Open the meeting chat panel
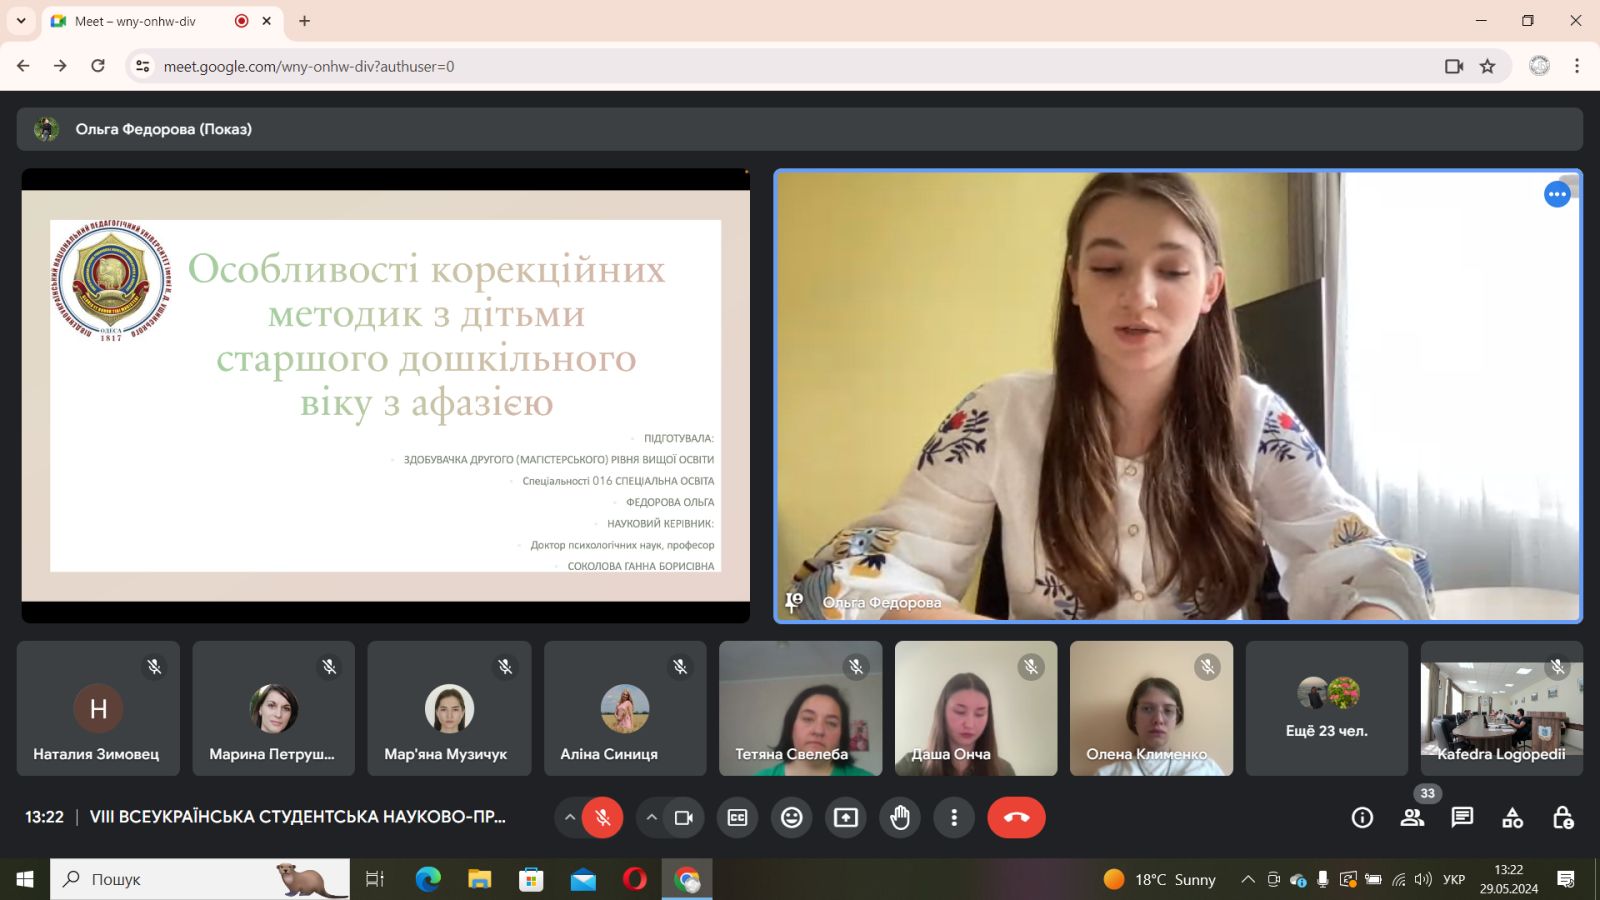 [1462, 818]
